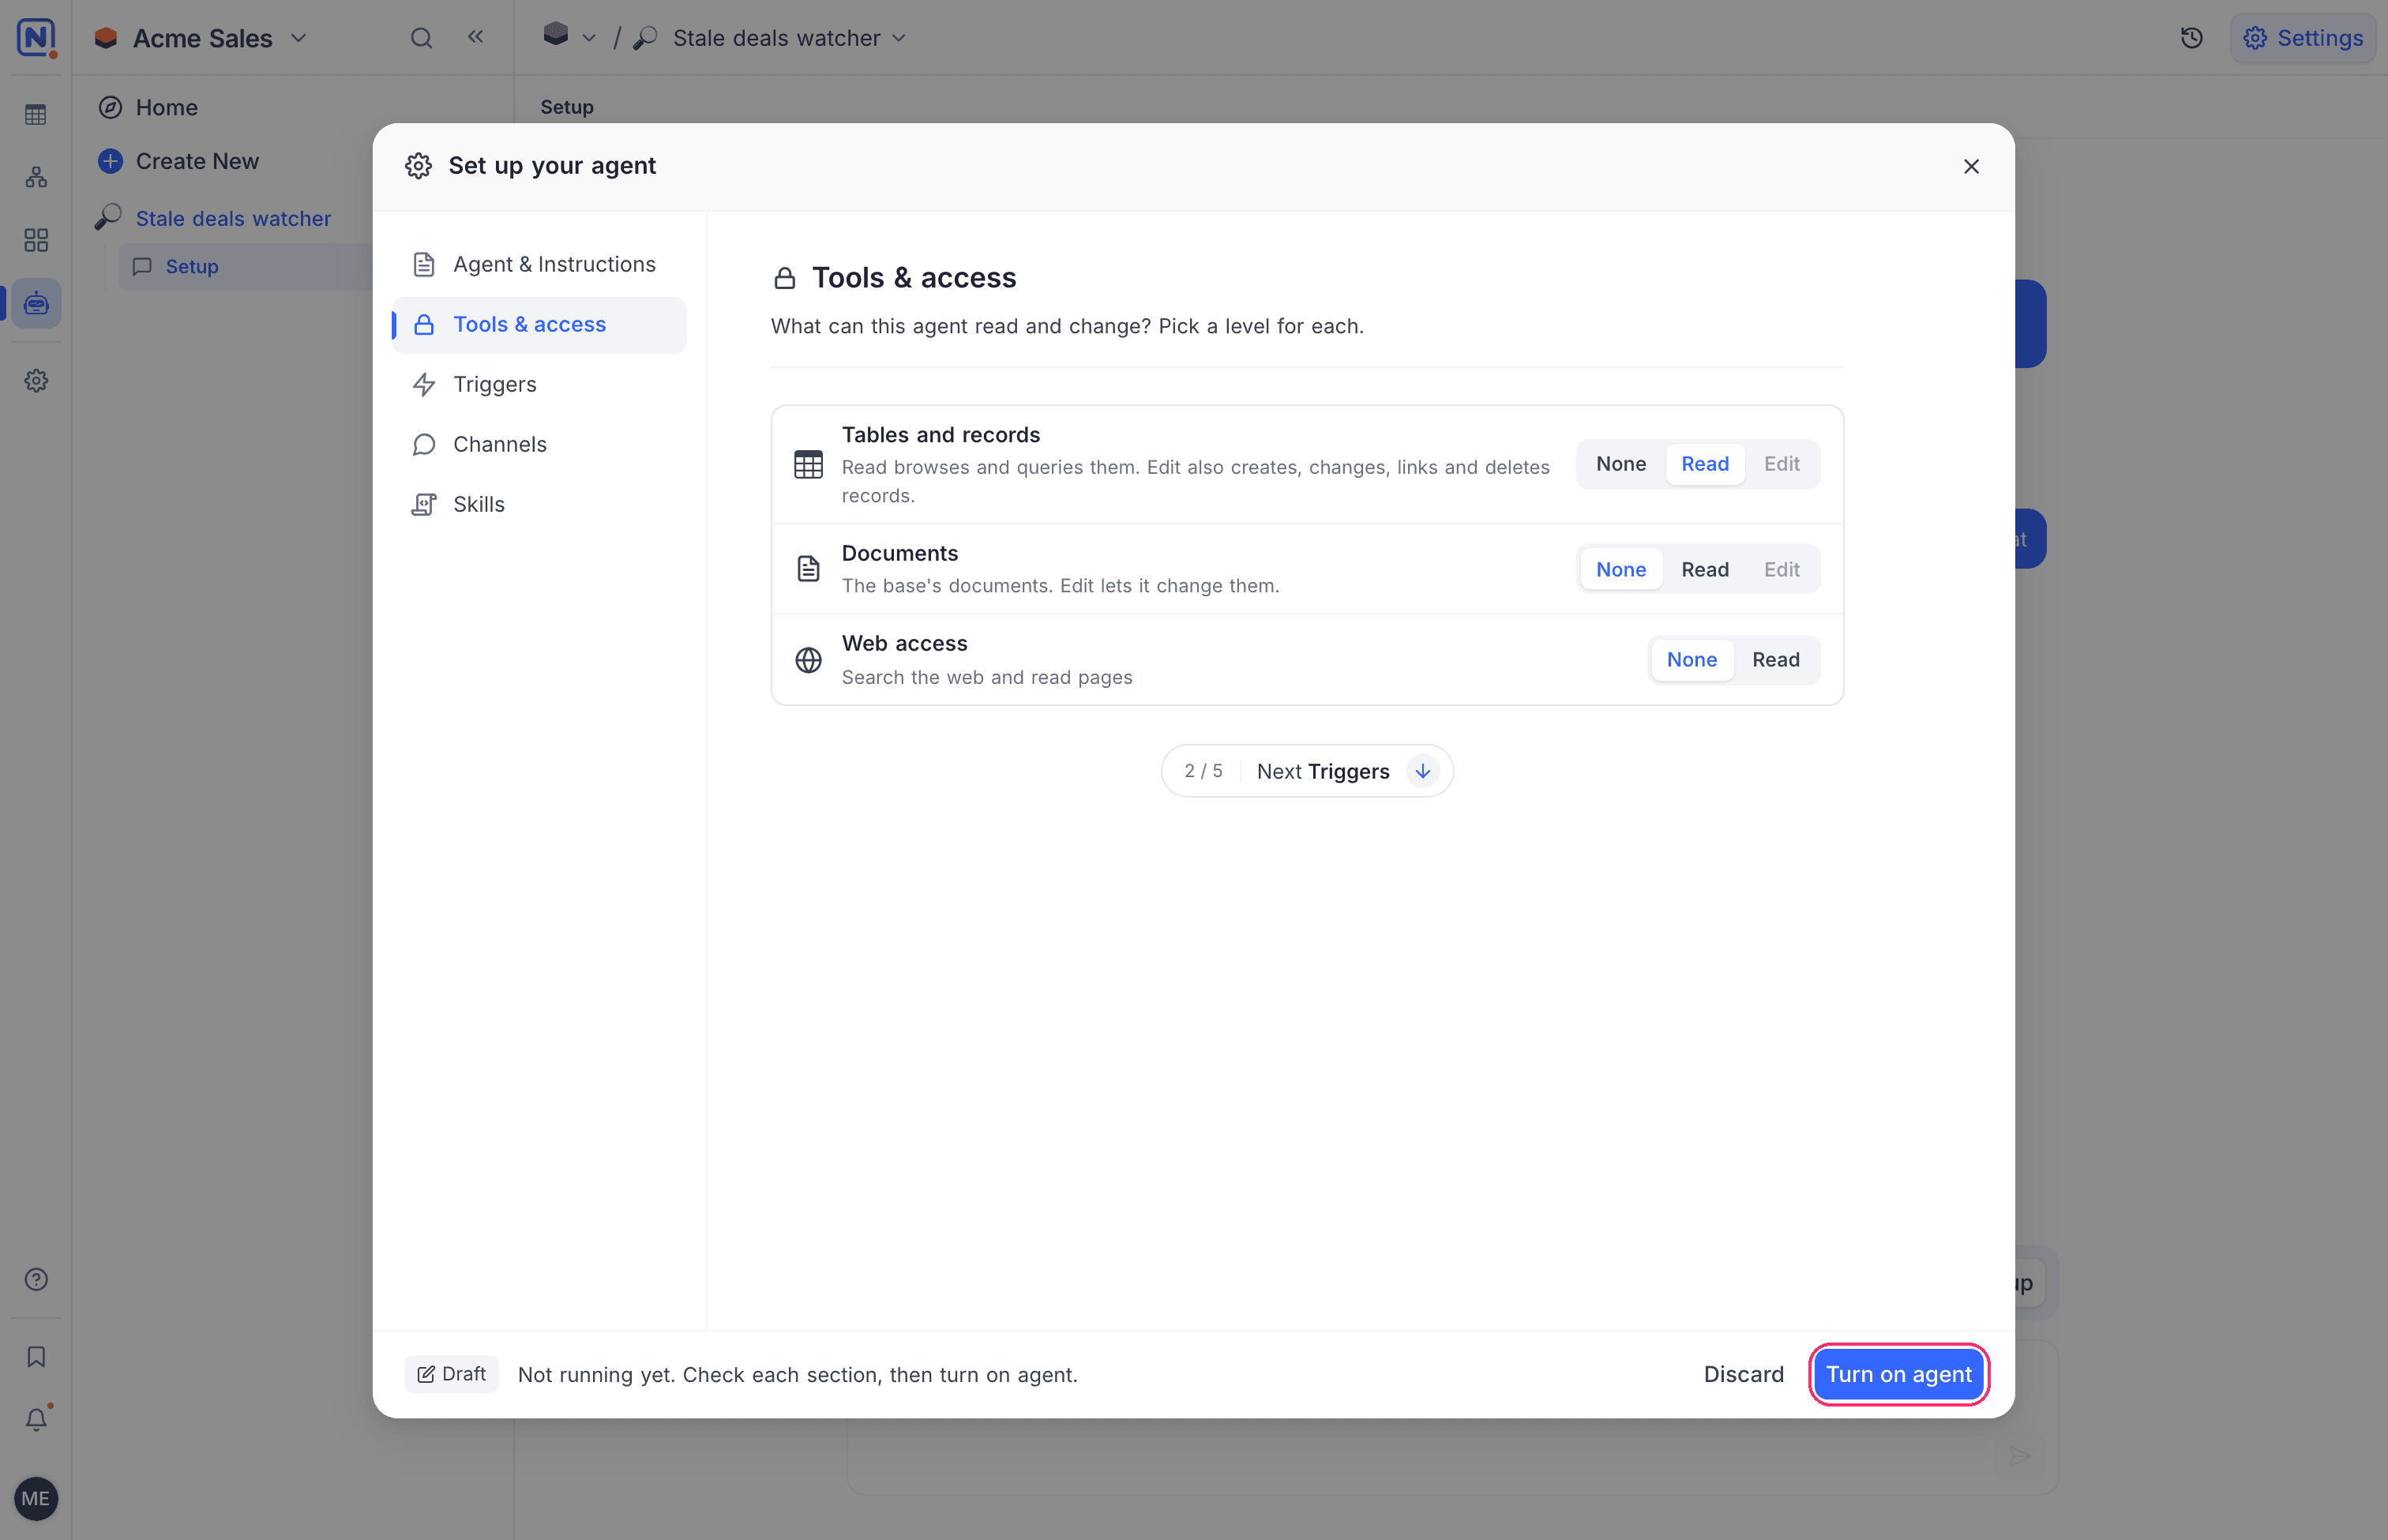Set Documents access to Read
This screenshot has width=2388, height=1540.
tap(1704, 569)
